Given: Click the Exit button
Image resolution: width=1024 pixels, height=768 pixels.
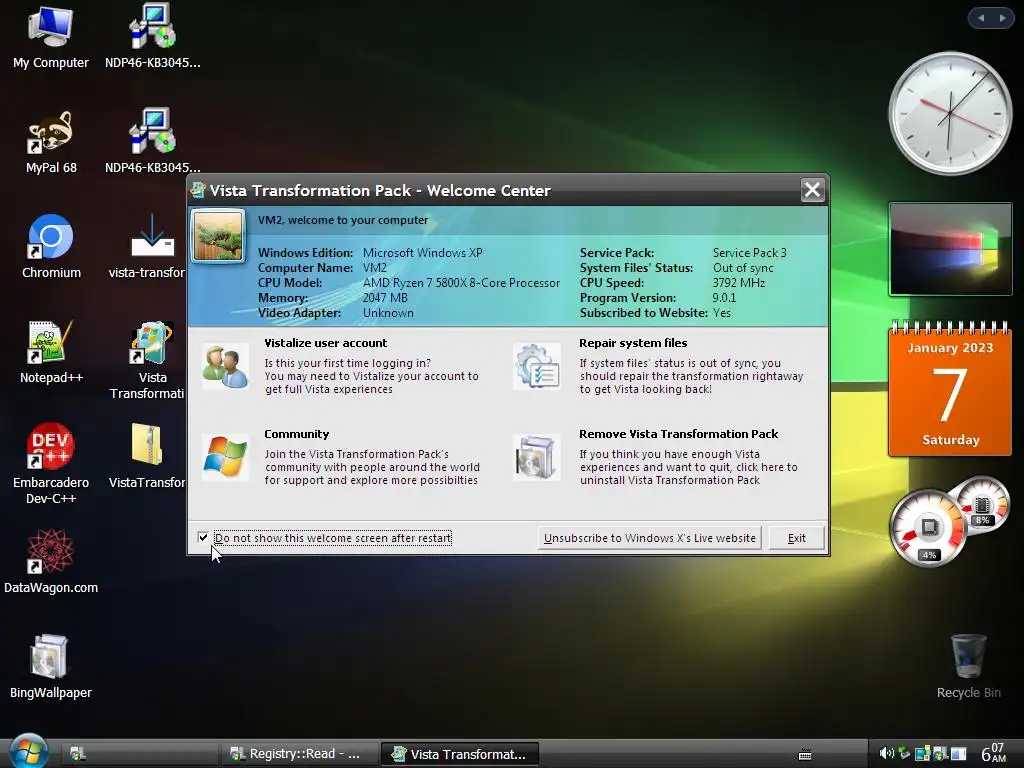Looking at the screenshot, I should tap(796, 538).
